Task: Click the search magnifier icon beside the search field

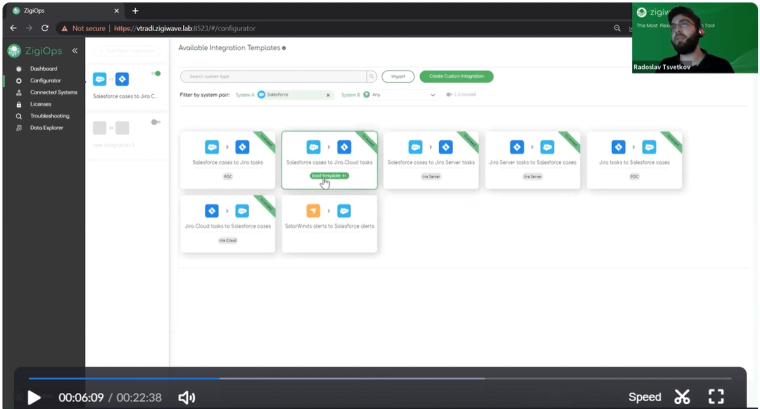Action: tap(371, 77)
